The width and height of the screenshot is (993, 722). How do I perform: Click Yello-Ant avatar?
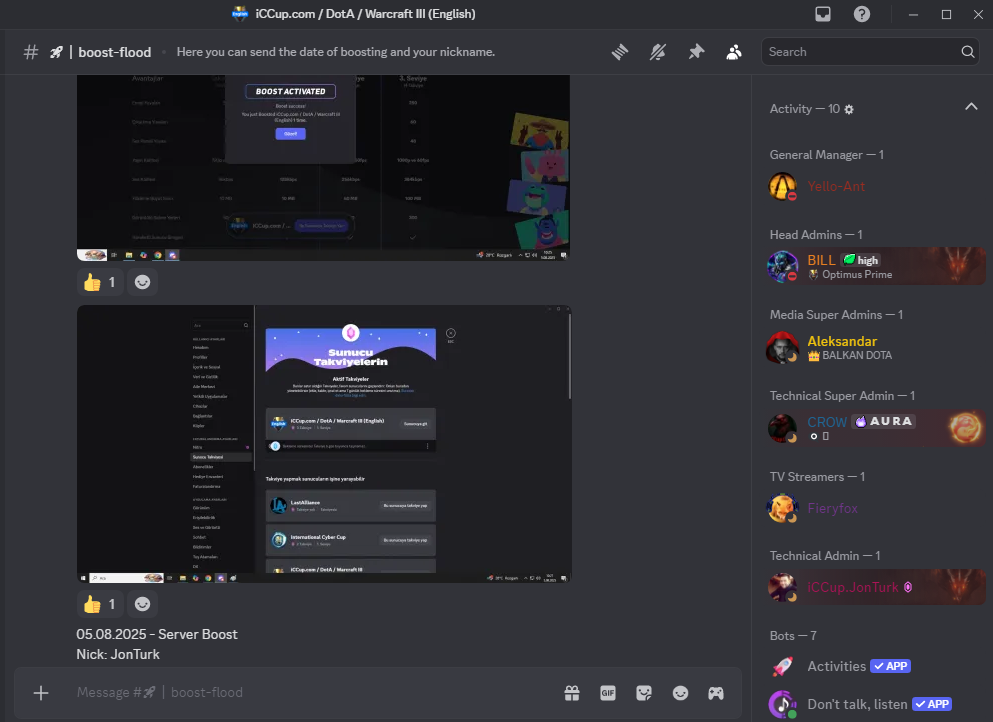coord(782,186)
